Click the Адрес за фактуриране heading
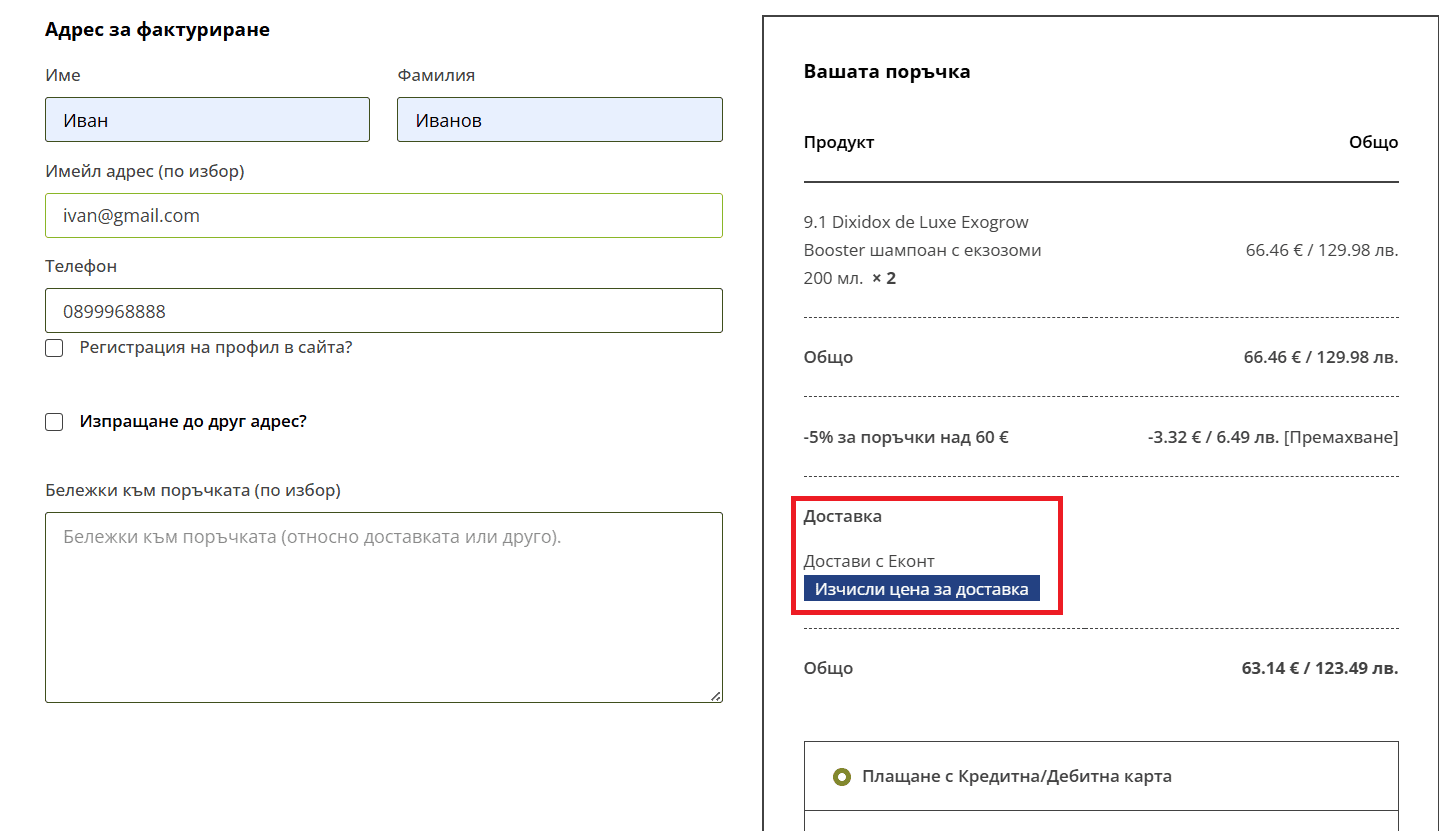Viewport: 1439px width, 831px height. click(x=157, y=30)
